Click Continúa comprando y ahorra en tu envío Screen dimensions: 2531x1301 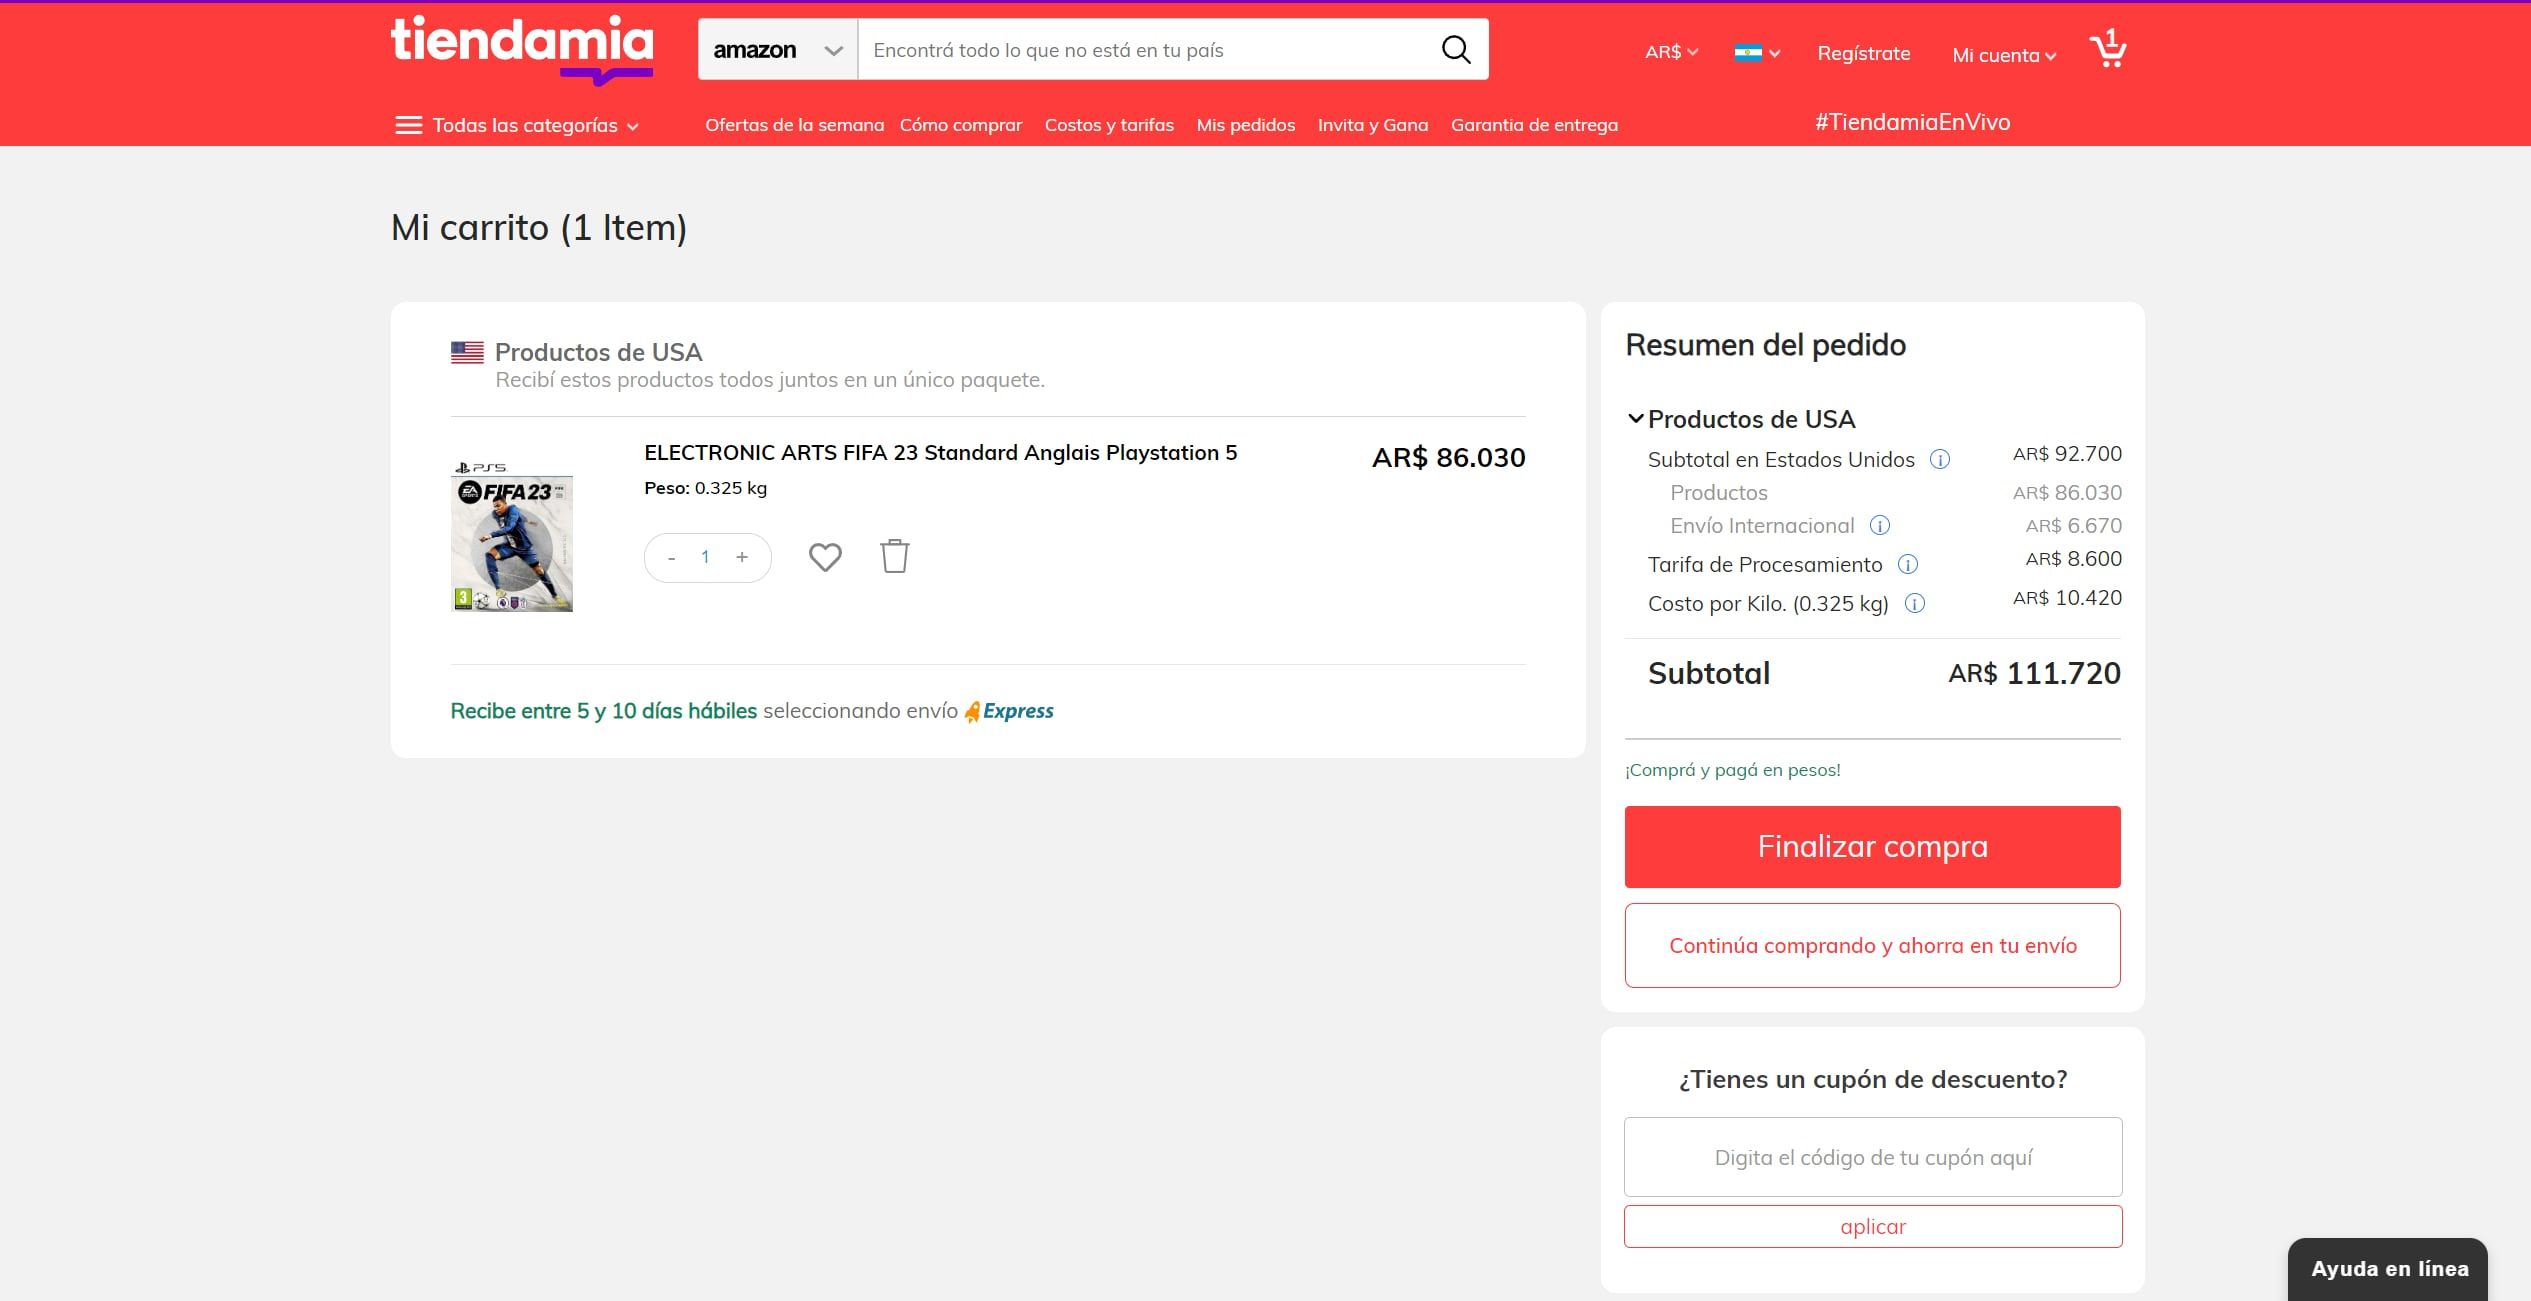pyautogui.click(x=1872, y=945)
